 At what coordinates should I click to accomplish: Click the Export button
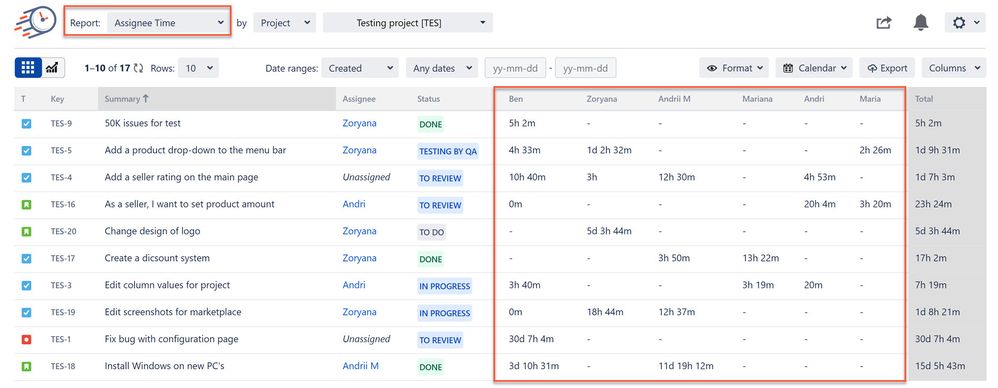coord(887,68)
